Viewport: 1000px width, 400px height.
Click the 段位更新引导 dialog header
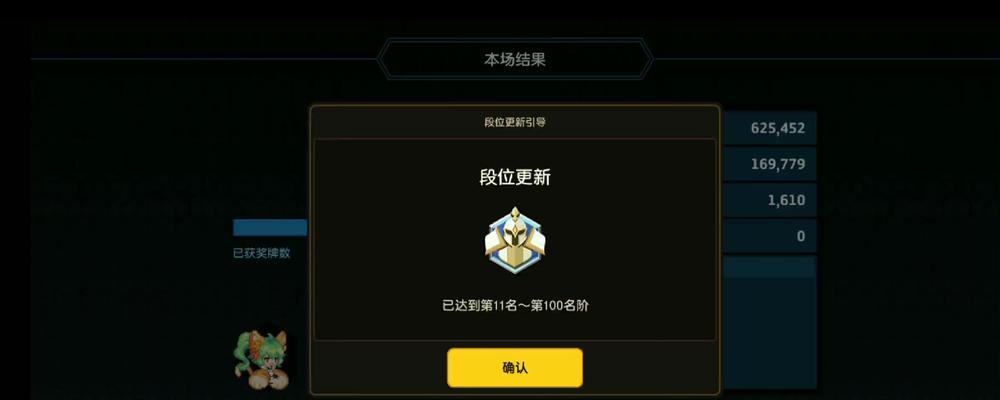pyautogui.click(x=515, y=122)
